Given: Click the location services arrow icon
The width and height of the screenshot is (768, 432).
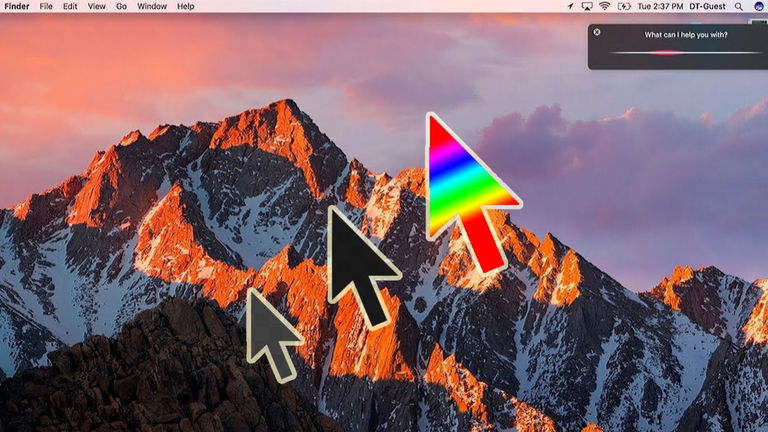Looking at the screenshot, I should [x=570, y=6].
